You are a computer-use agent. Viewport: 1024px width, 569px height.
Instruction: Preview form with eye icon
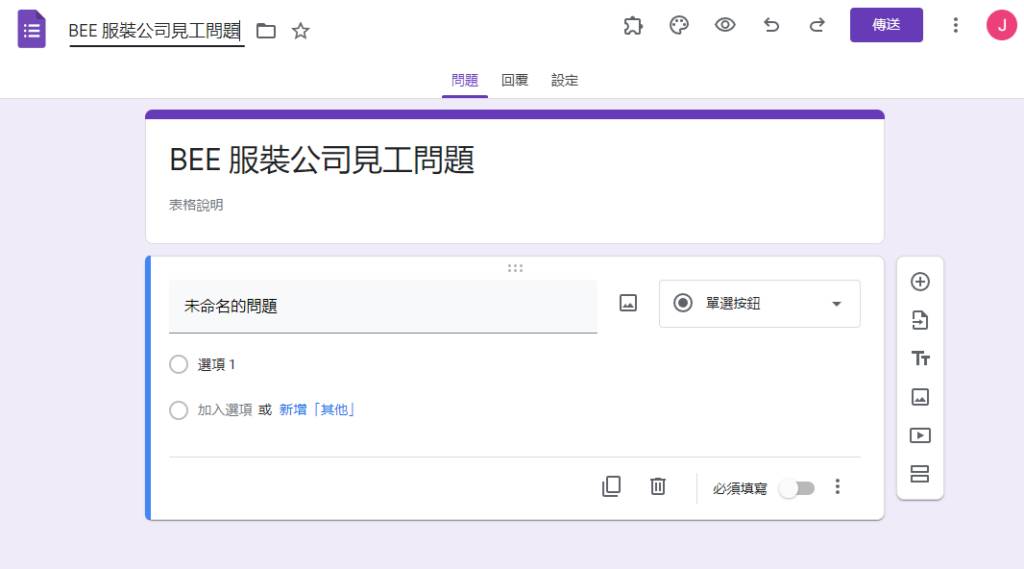[x=725, y=25]
